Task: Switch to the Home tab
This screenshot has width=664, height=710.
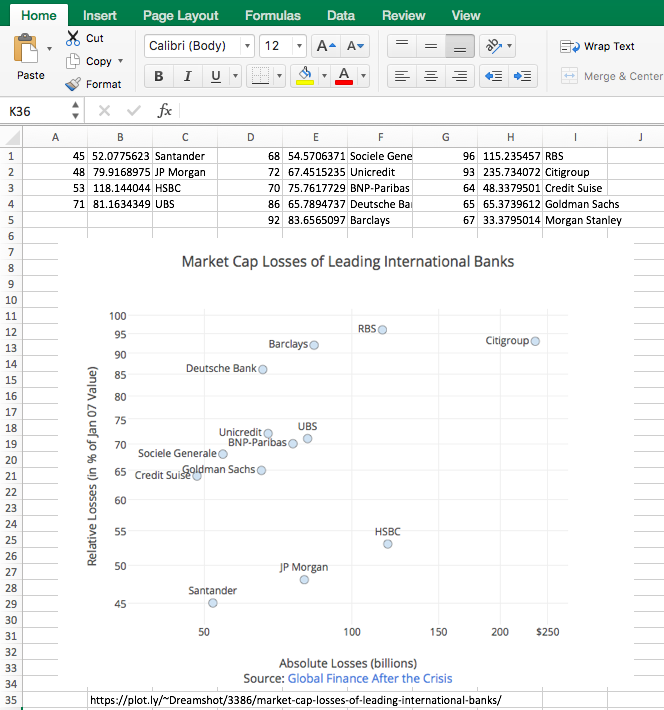Action: [39, 15]
